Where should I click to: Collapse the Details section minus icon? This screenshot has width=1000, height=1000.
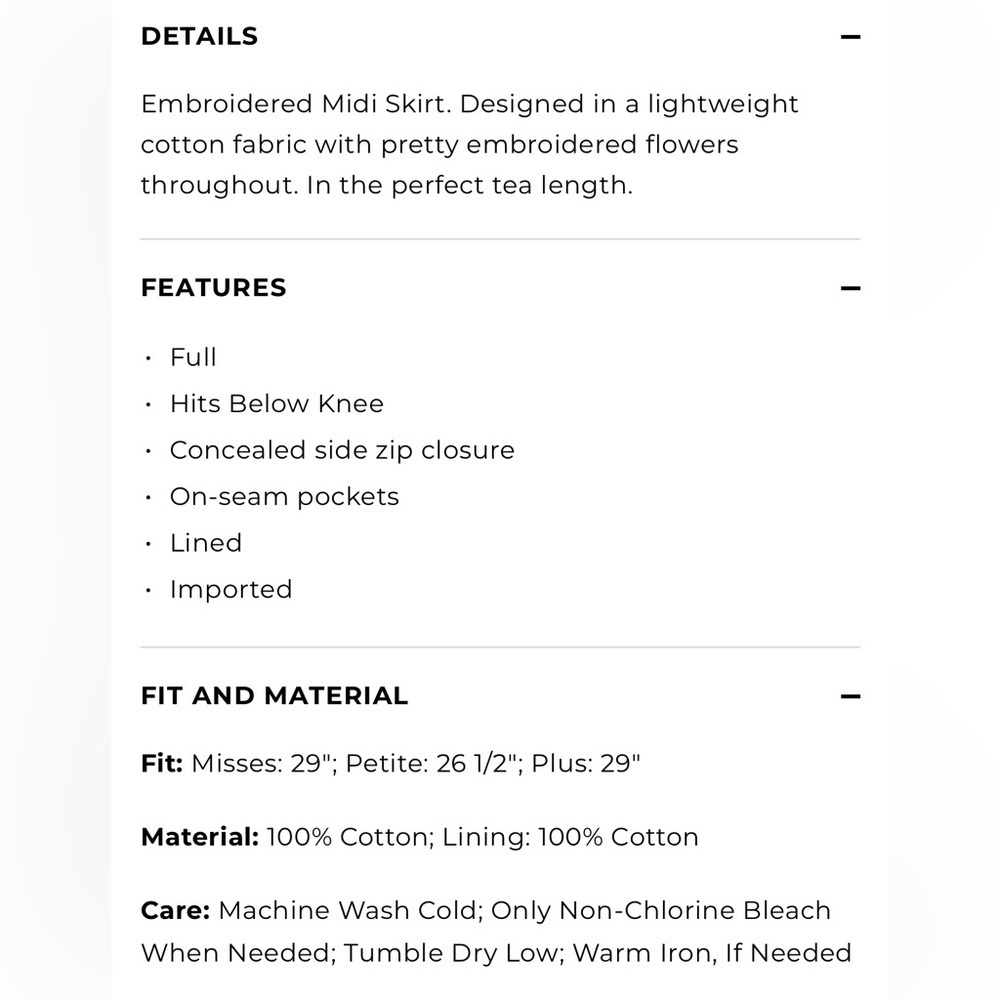click(x=850, y=37)
